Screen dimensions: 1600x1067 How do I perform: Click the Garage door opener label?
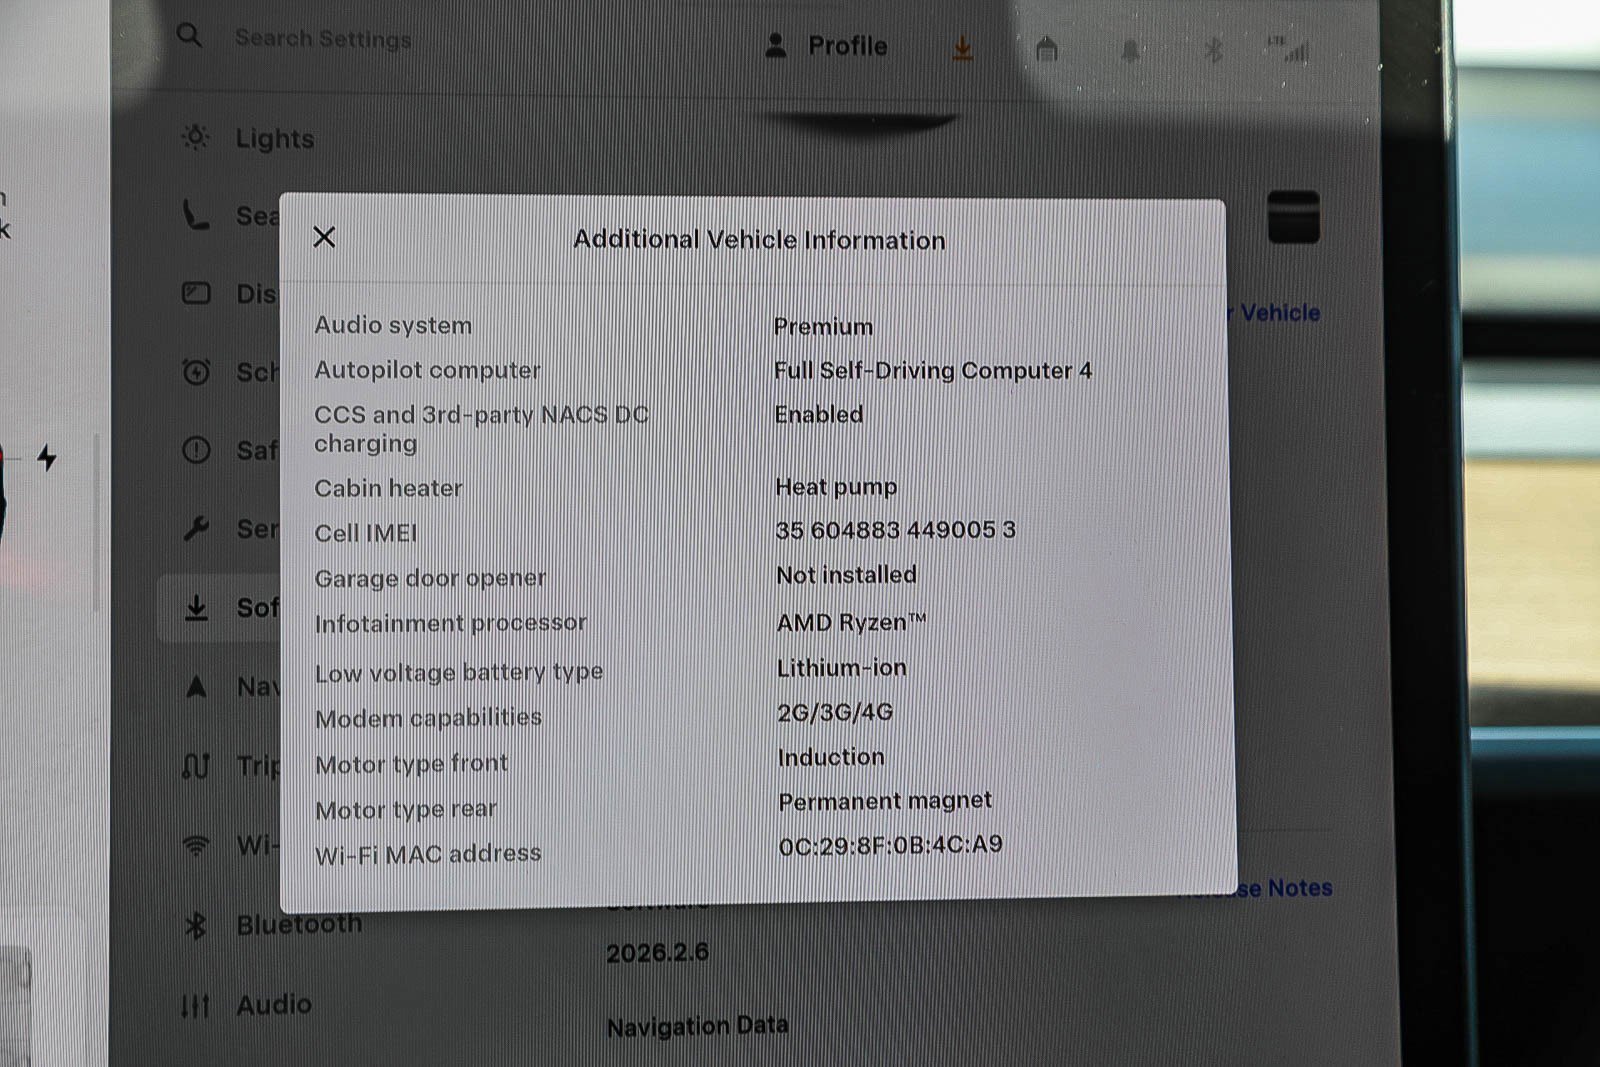click(x=431, y=578)
